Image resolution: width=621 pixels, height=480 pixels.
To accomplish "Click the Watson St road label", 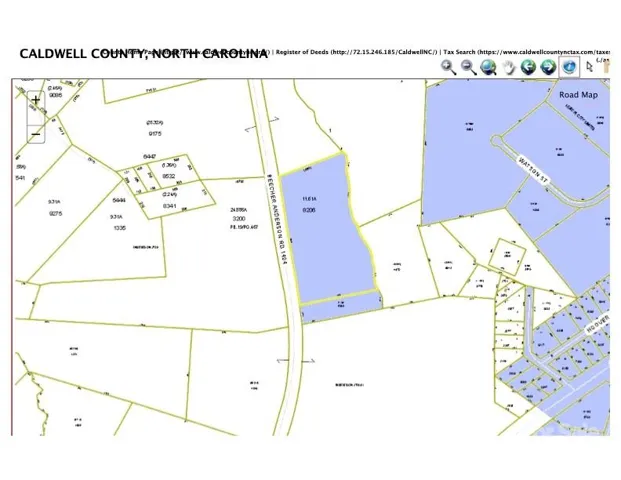I will click(x=533, y=170).
